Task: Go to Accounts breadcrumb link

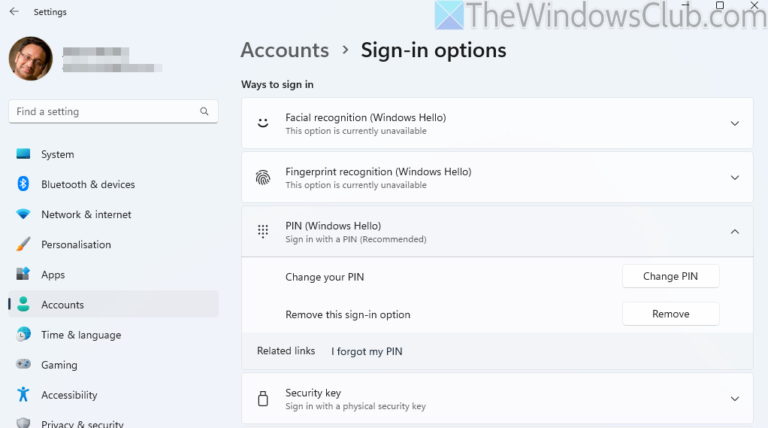Action: (285, 50)
